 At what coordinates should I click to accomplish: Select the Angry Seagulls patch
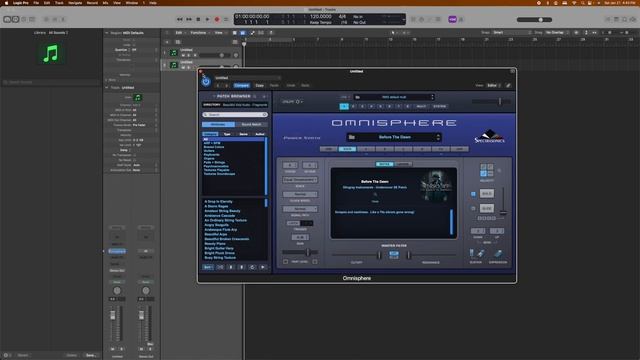coord(216,225)
